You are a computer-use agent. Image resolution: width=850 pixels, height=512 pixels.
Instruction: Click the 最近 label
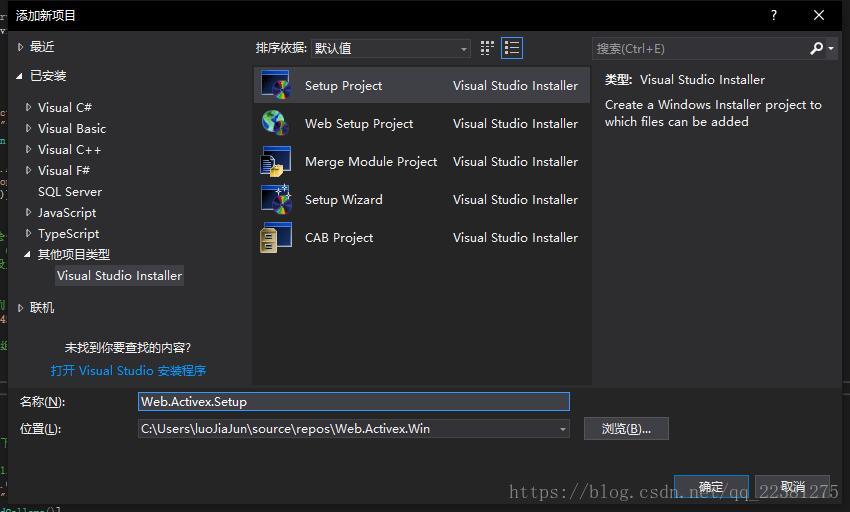[x=42, y=47]
